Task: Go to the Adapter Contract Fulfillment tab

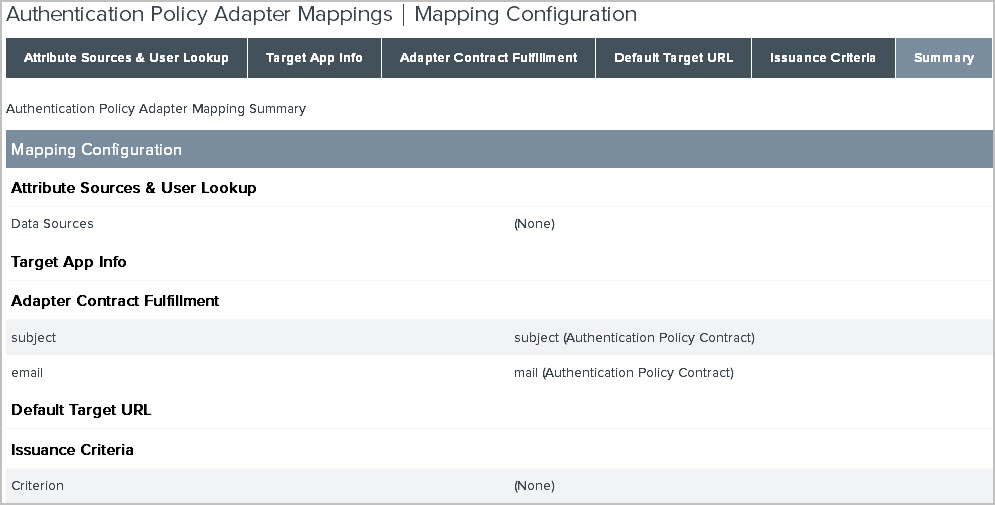Action: pyautogui.click(x=488, y=58)
